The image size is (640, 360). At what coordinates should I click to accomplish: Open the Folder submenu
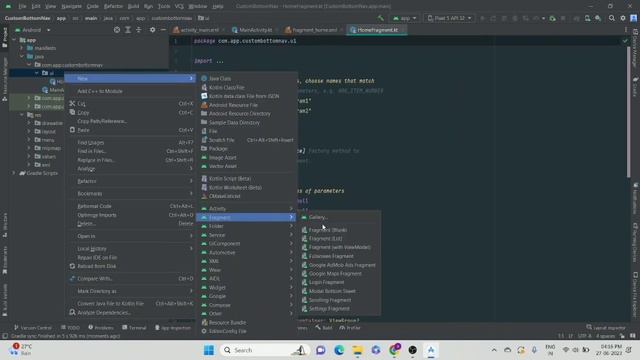[247, 226]
